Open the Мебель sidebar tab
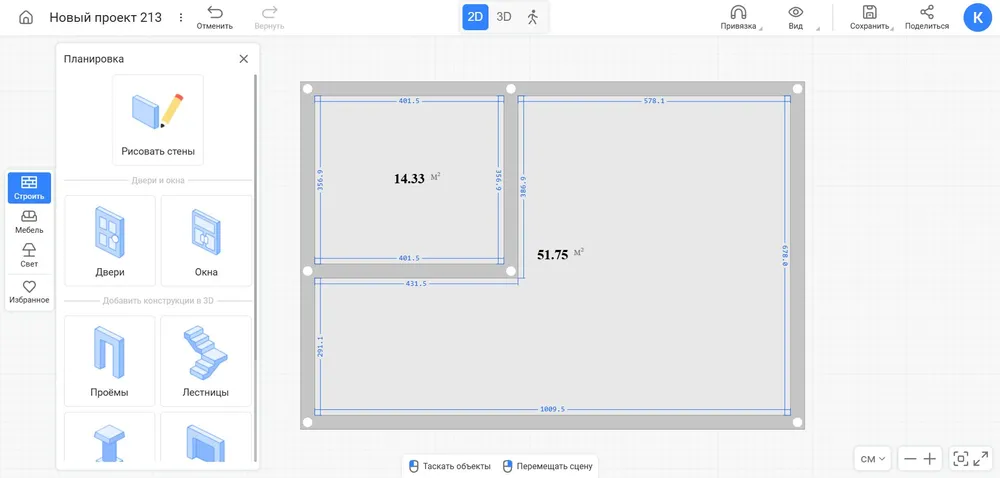The image size is (1000, 478). coord(29,221)
